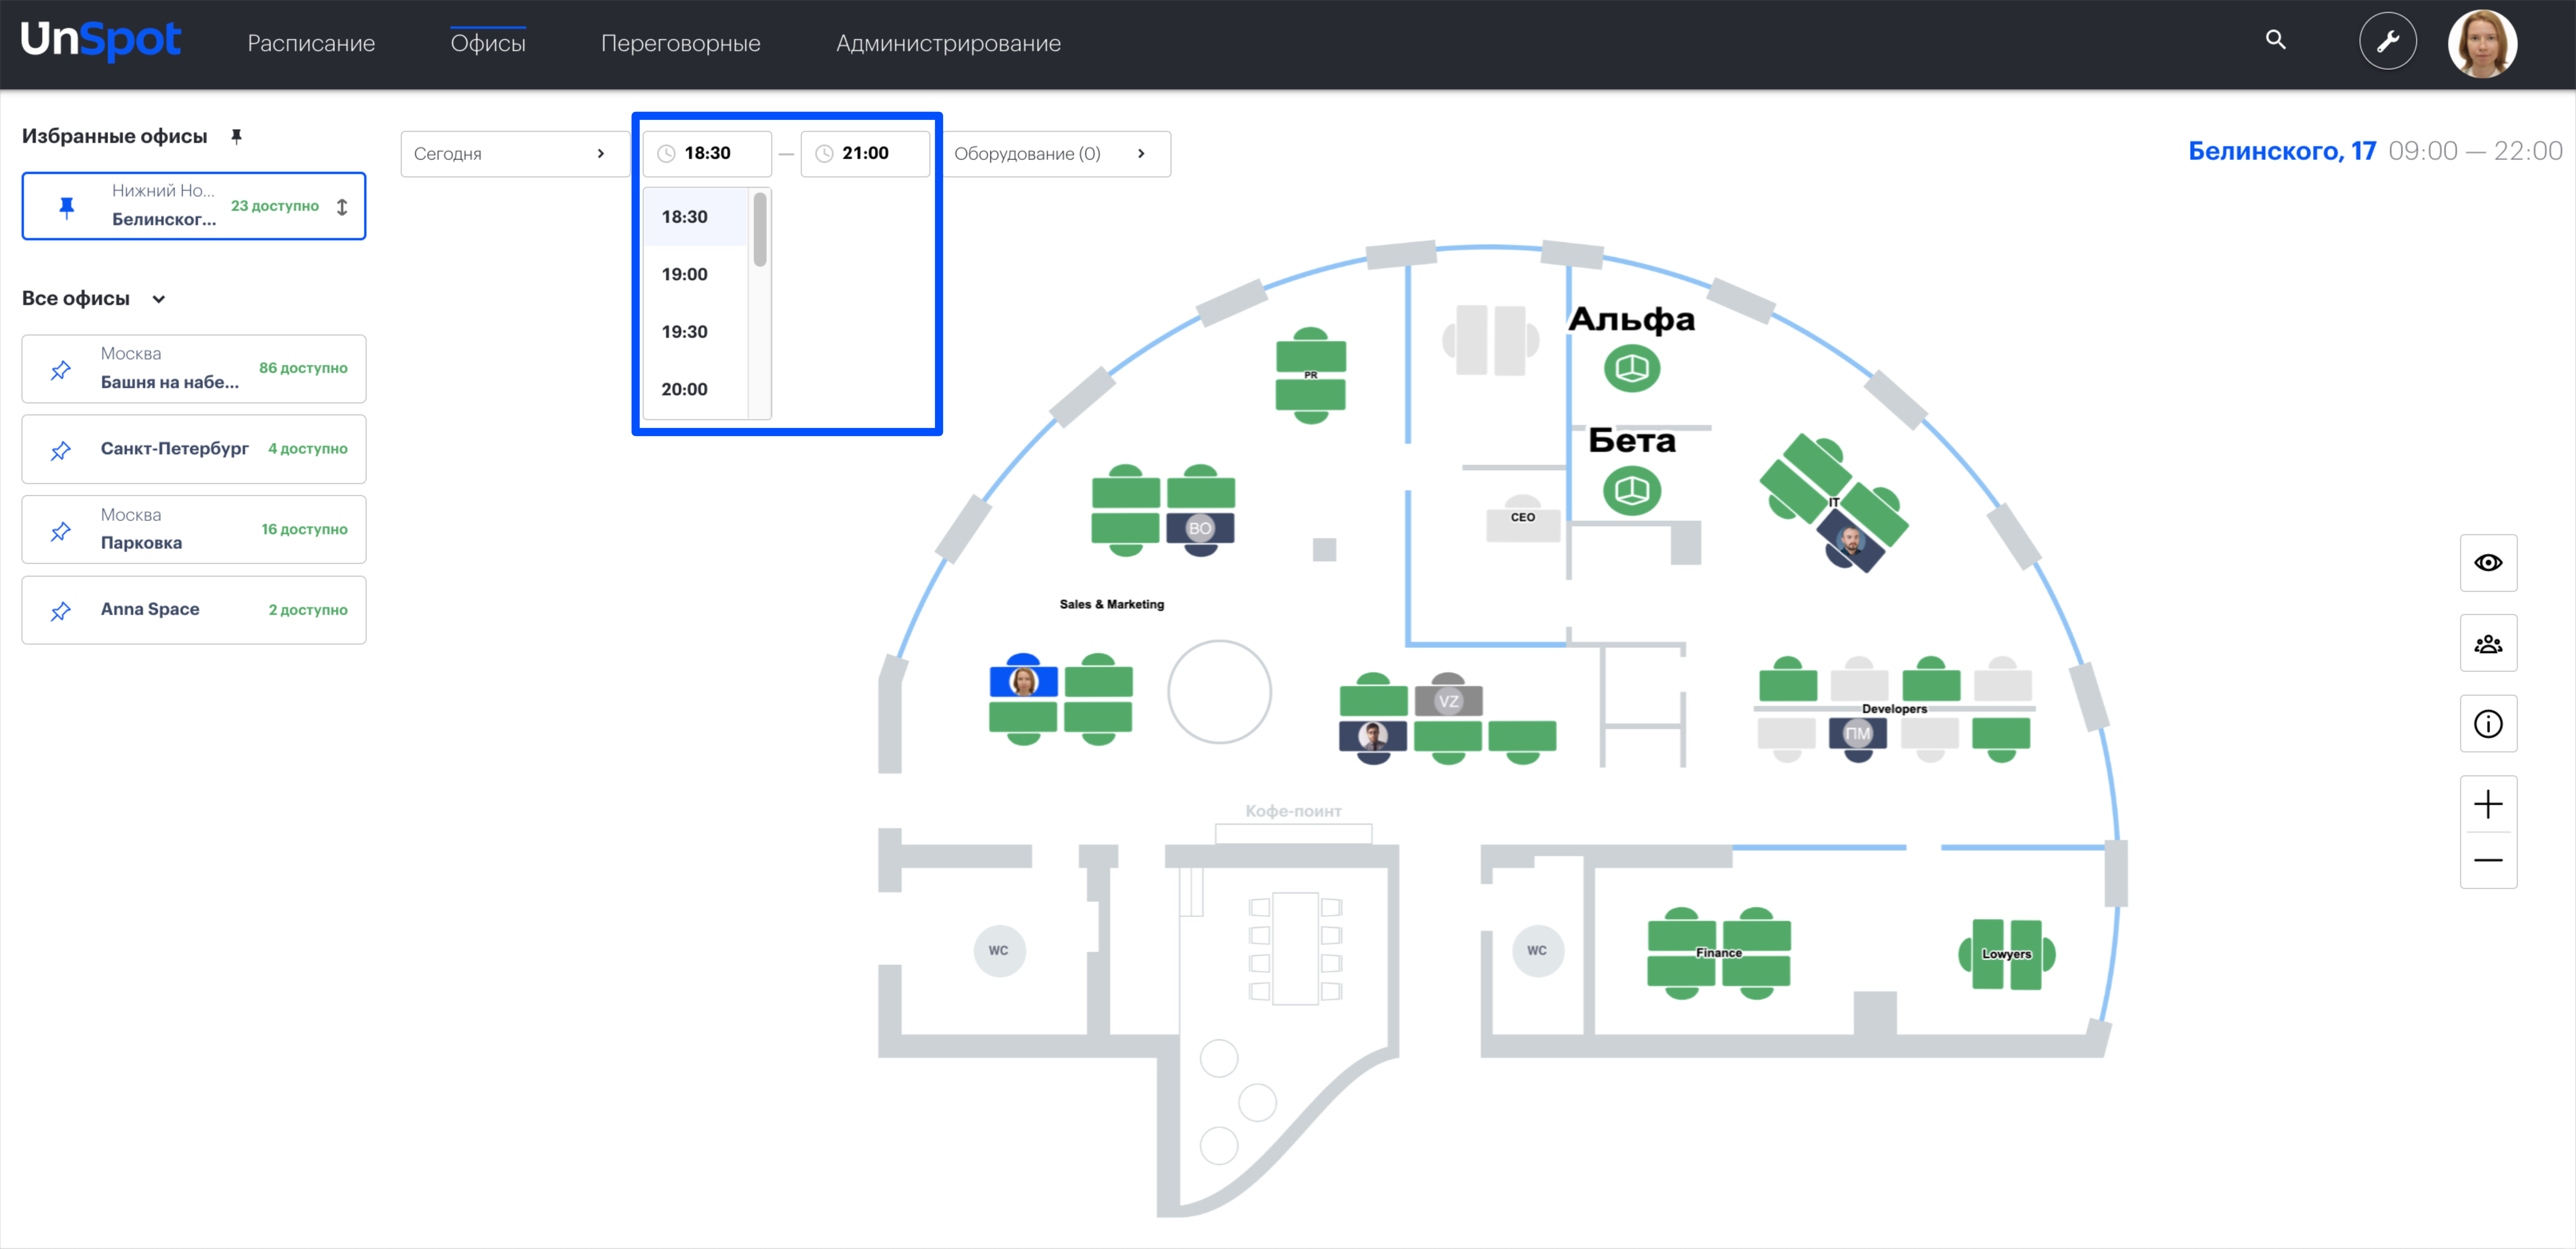Select 18:30 in the time list

pos(696,217)
